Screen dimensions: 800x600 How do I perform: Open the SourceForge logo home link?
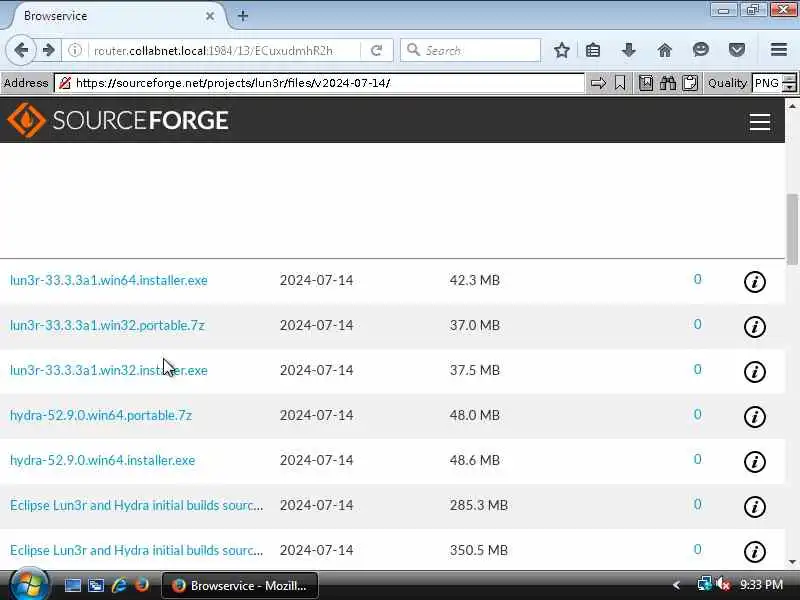[118, 120]
